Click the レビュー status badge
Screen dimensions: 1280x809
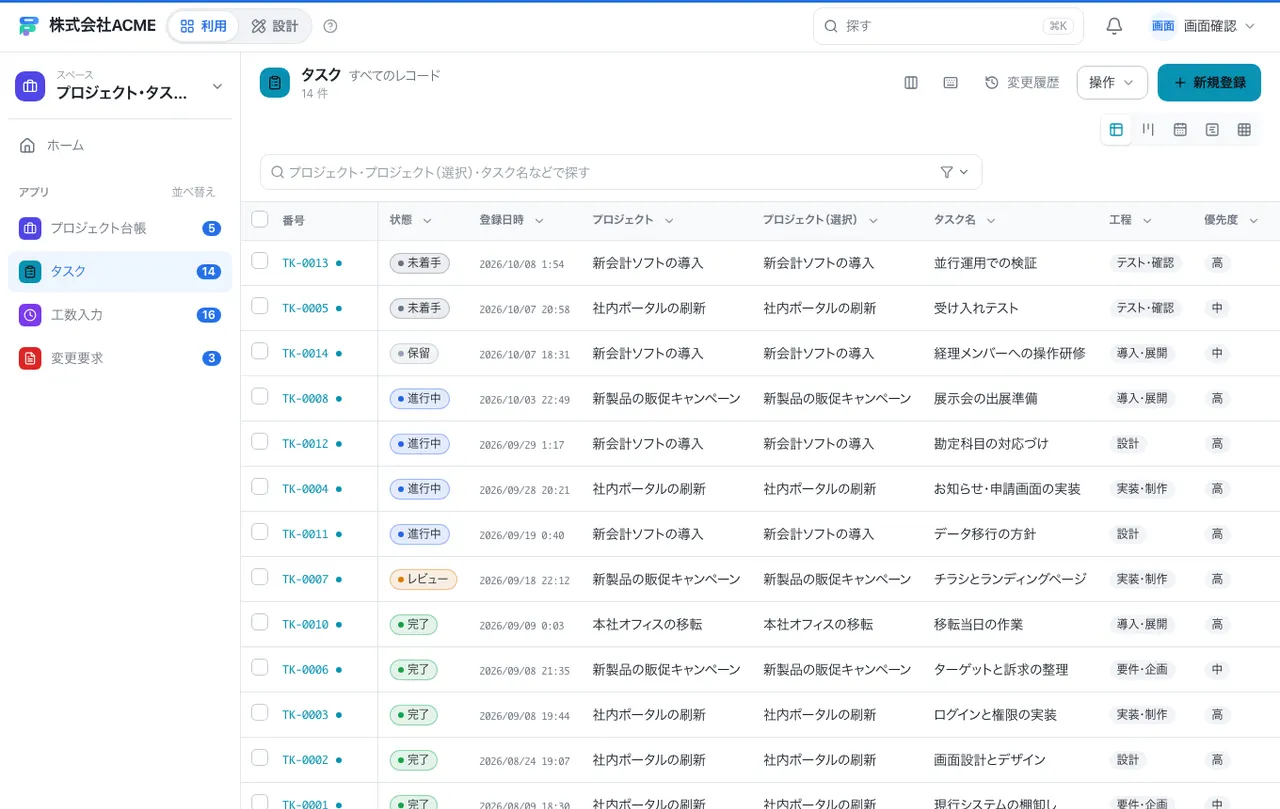pyautogui.click(x=423, y=579)
